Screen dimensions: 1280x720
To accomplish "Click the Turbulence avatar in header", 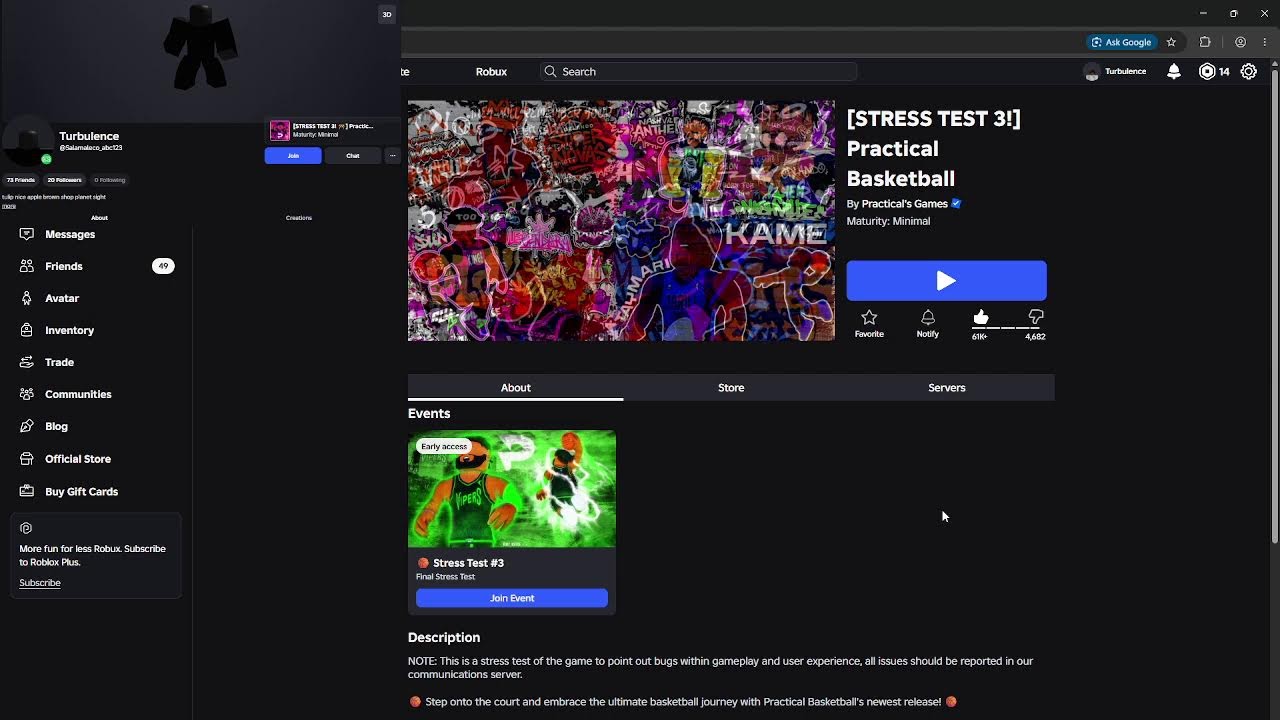I will (x=1092, y=72).
